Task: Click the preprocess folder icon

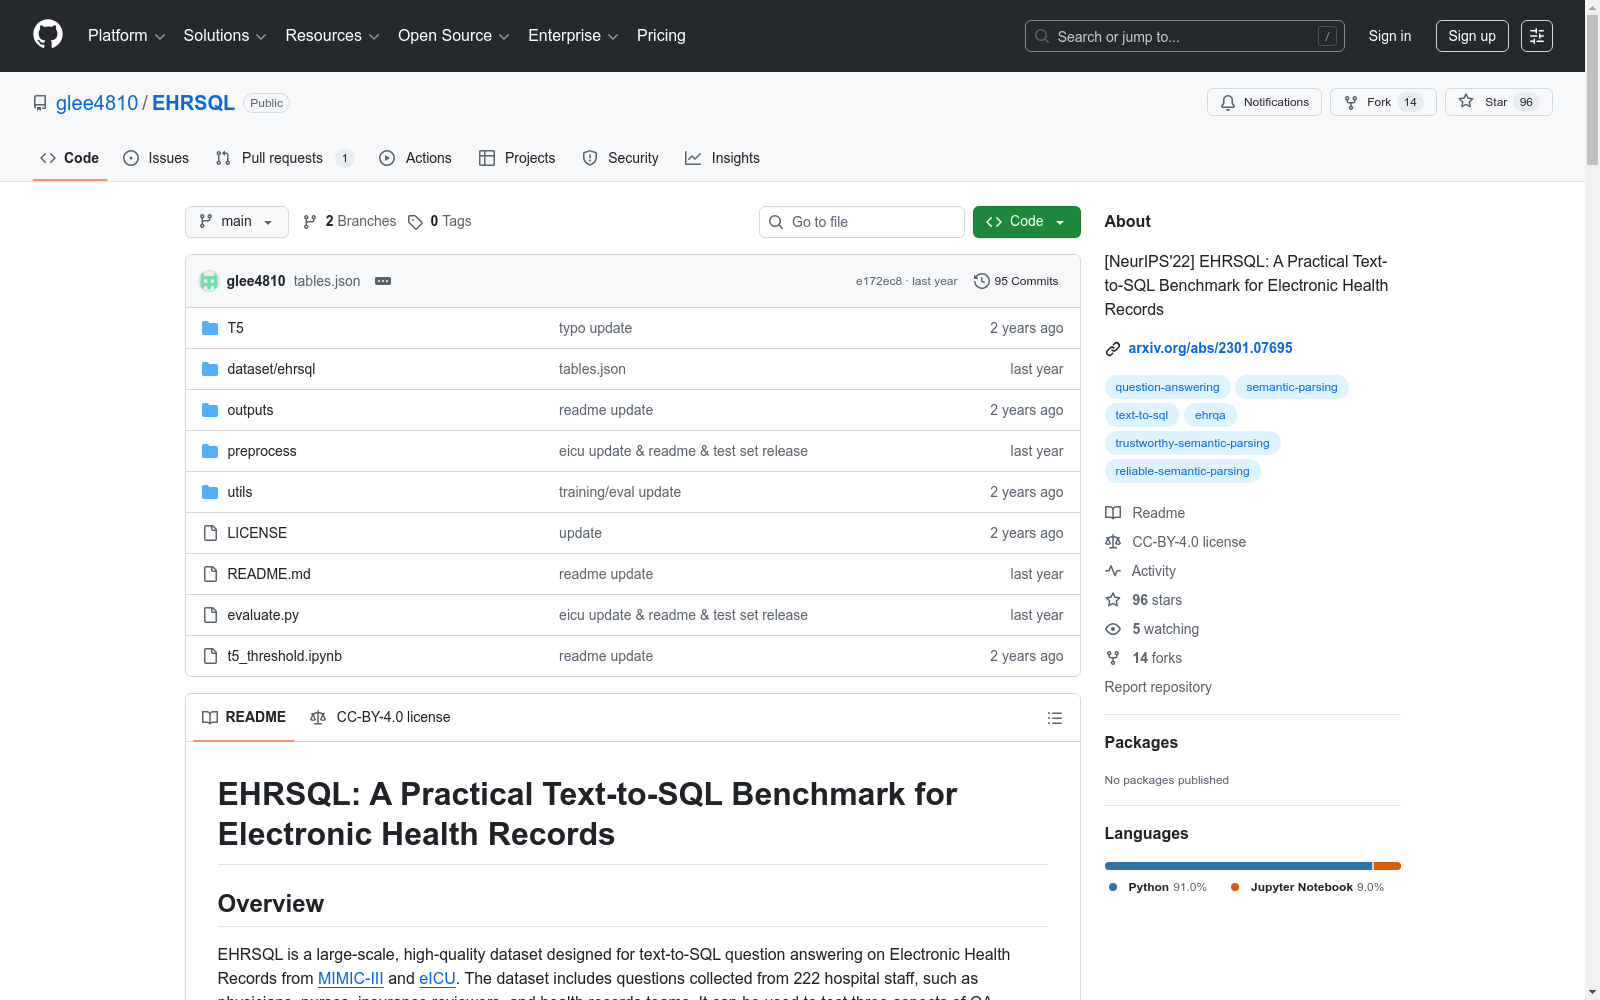Action: (210, 451)
